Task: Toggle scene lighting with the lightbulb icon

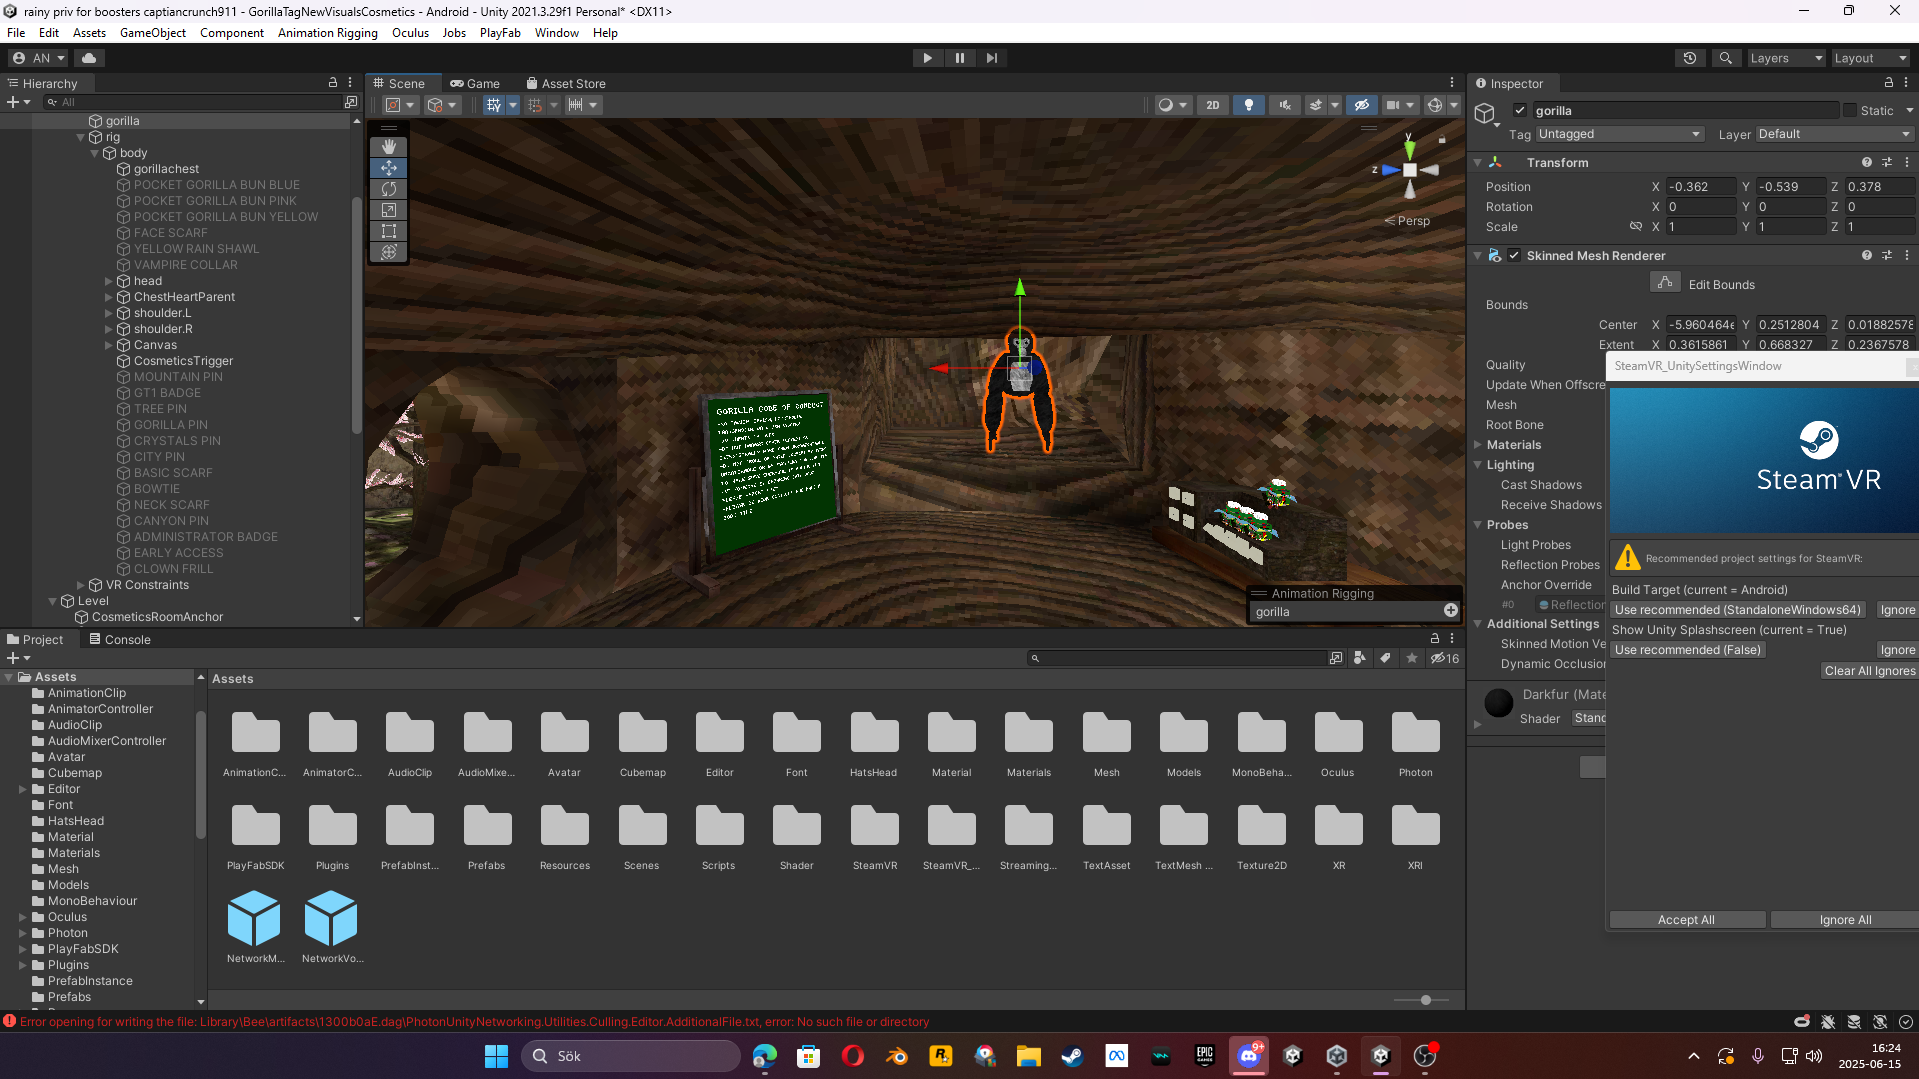Action: coord(1248,105)
